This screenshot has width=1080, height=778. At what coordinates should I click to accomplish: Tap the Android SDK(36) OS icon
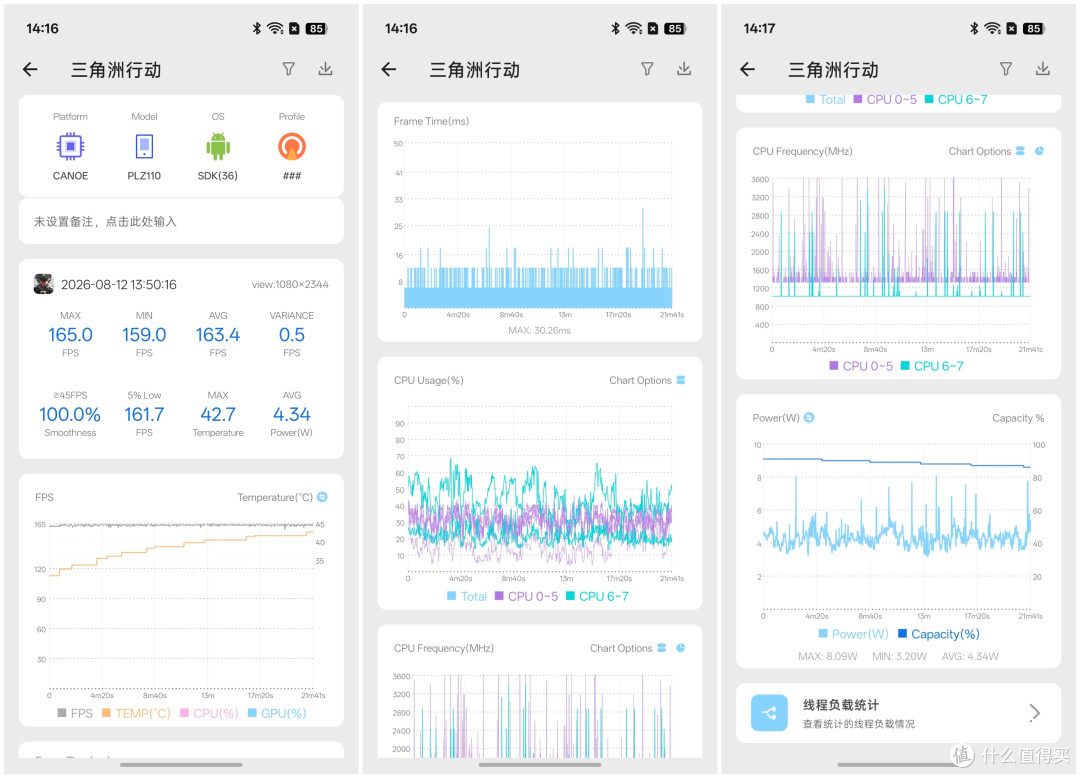[218, 147]
